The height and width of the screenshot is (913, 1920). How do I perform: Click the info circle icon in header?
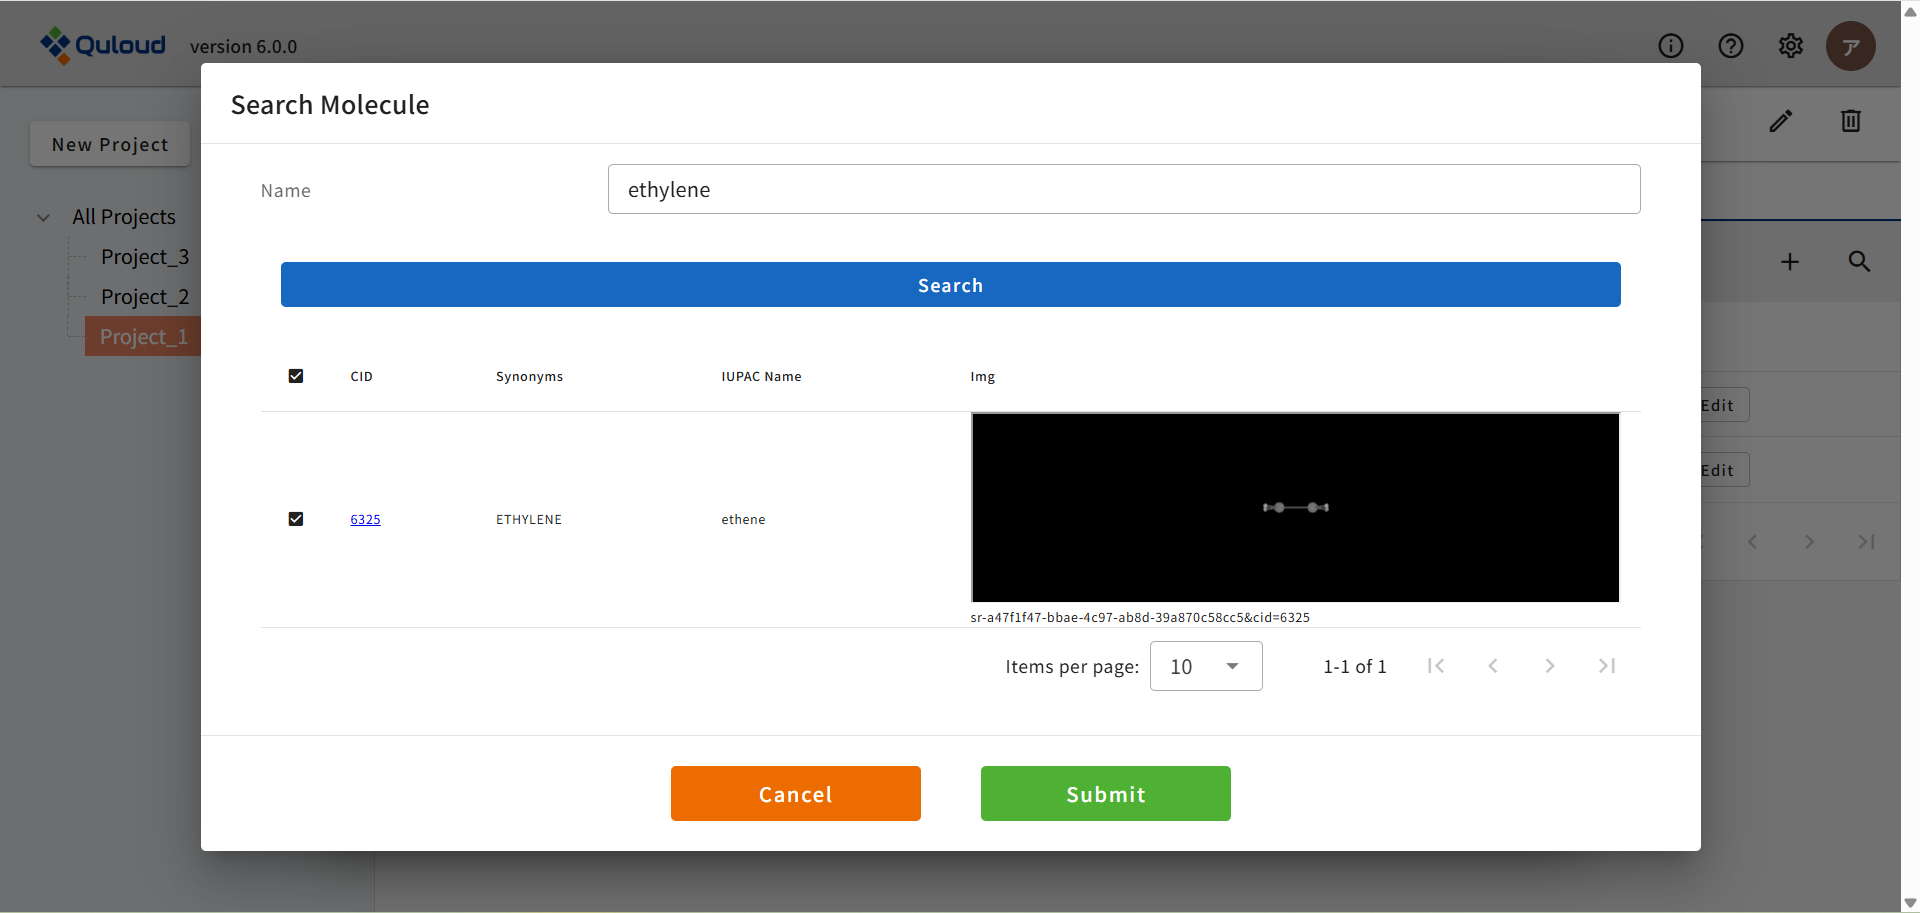pyautogui.click(x=1670, y=46)
